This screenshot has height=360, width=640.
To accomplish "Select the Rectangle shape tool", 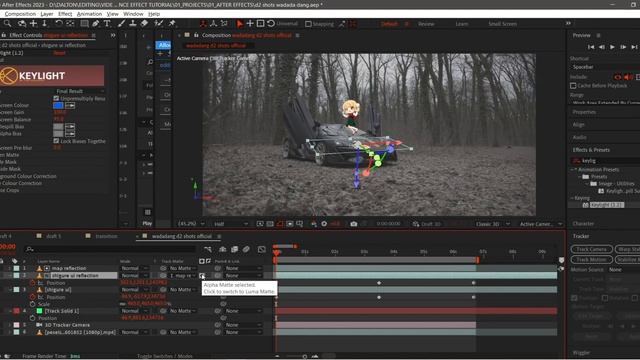I will pos(84,24).
